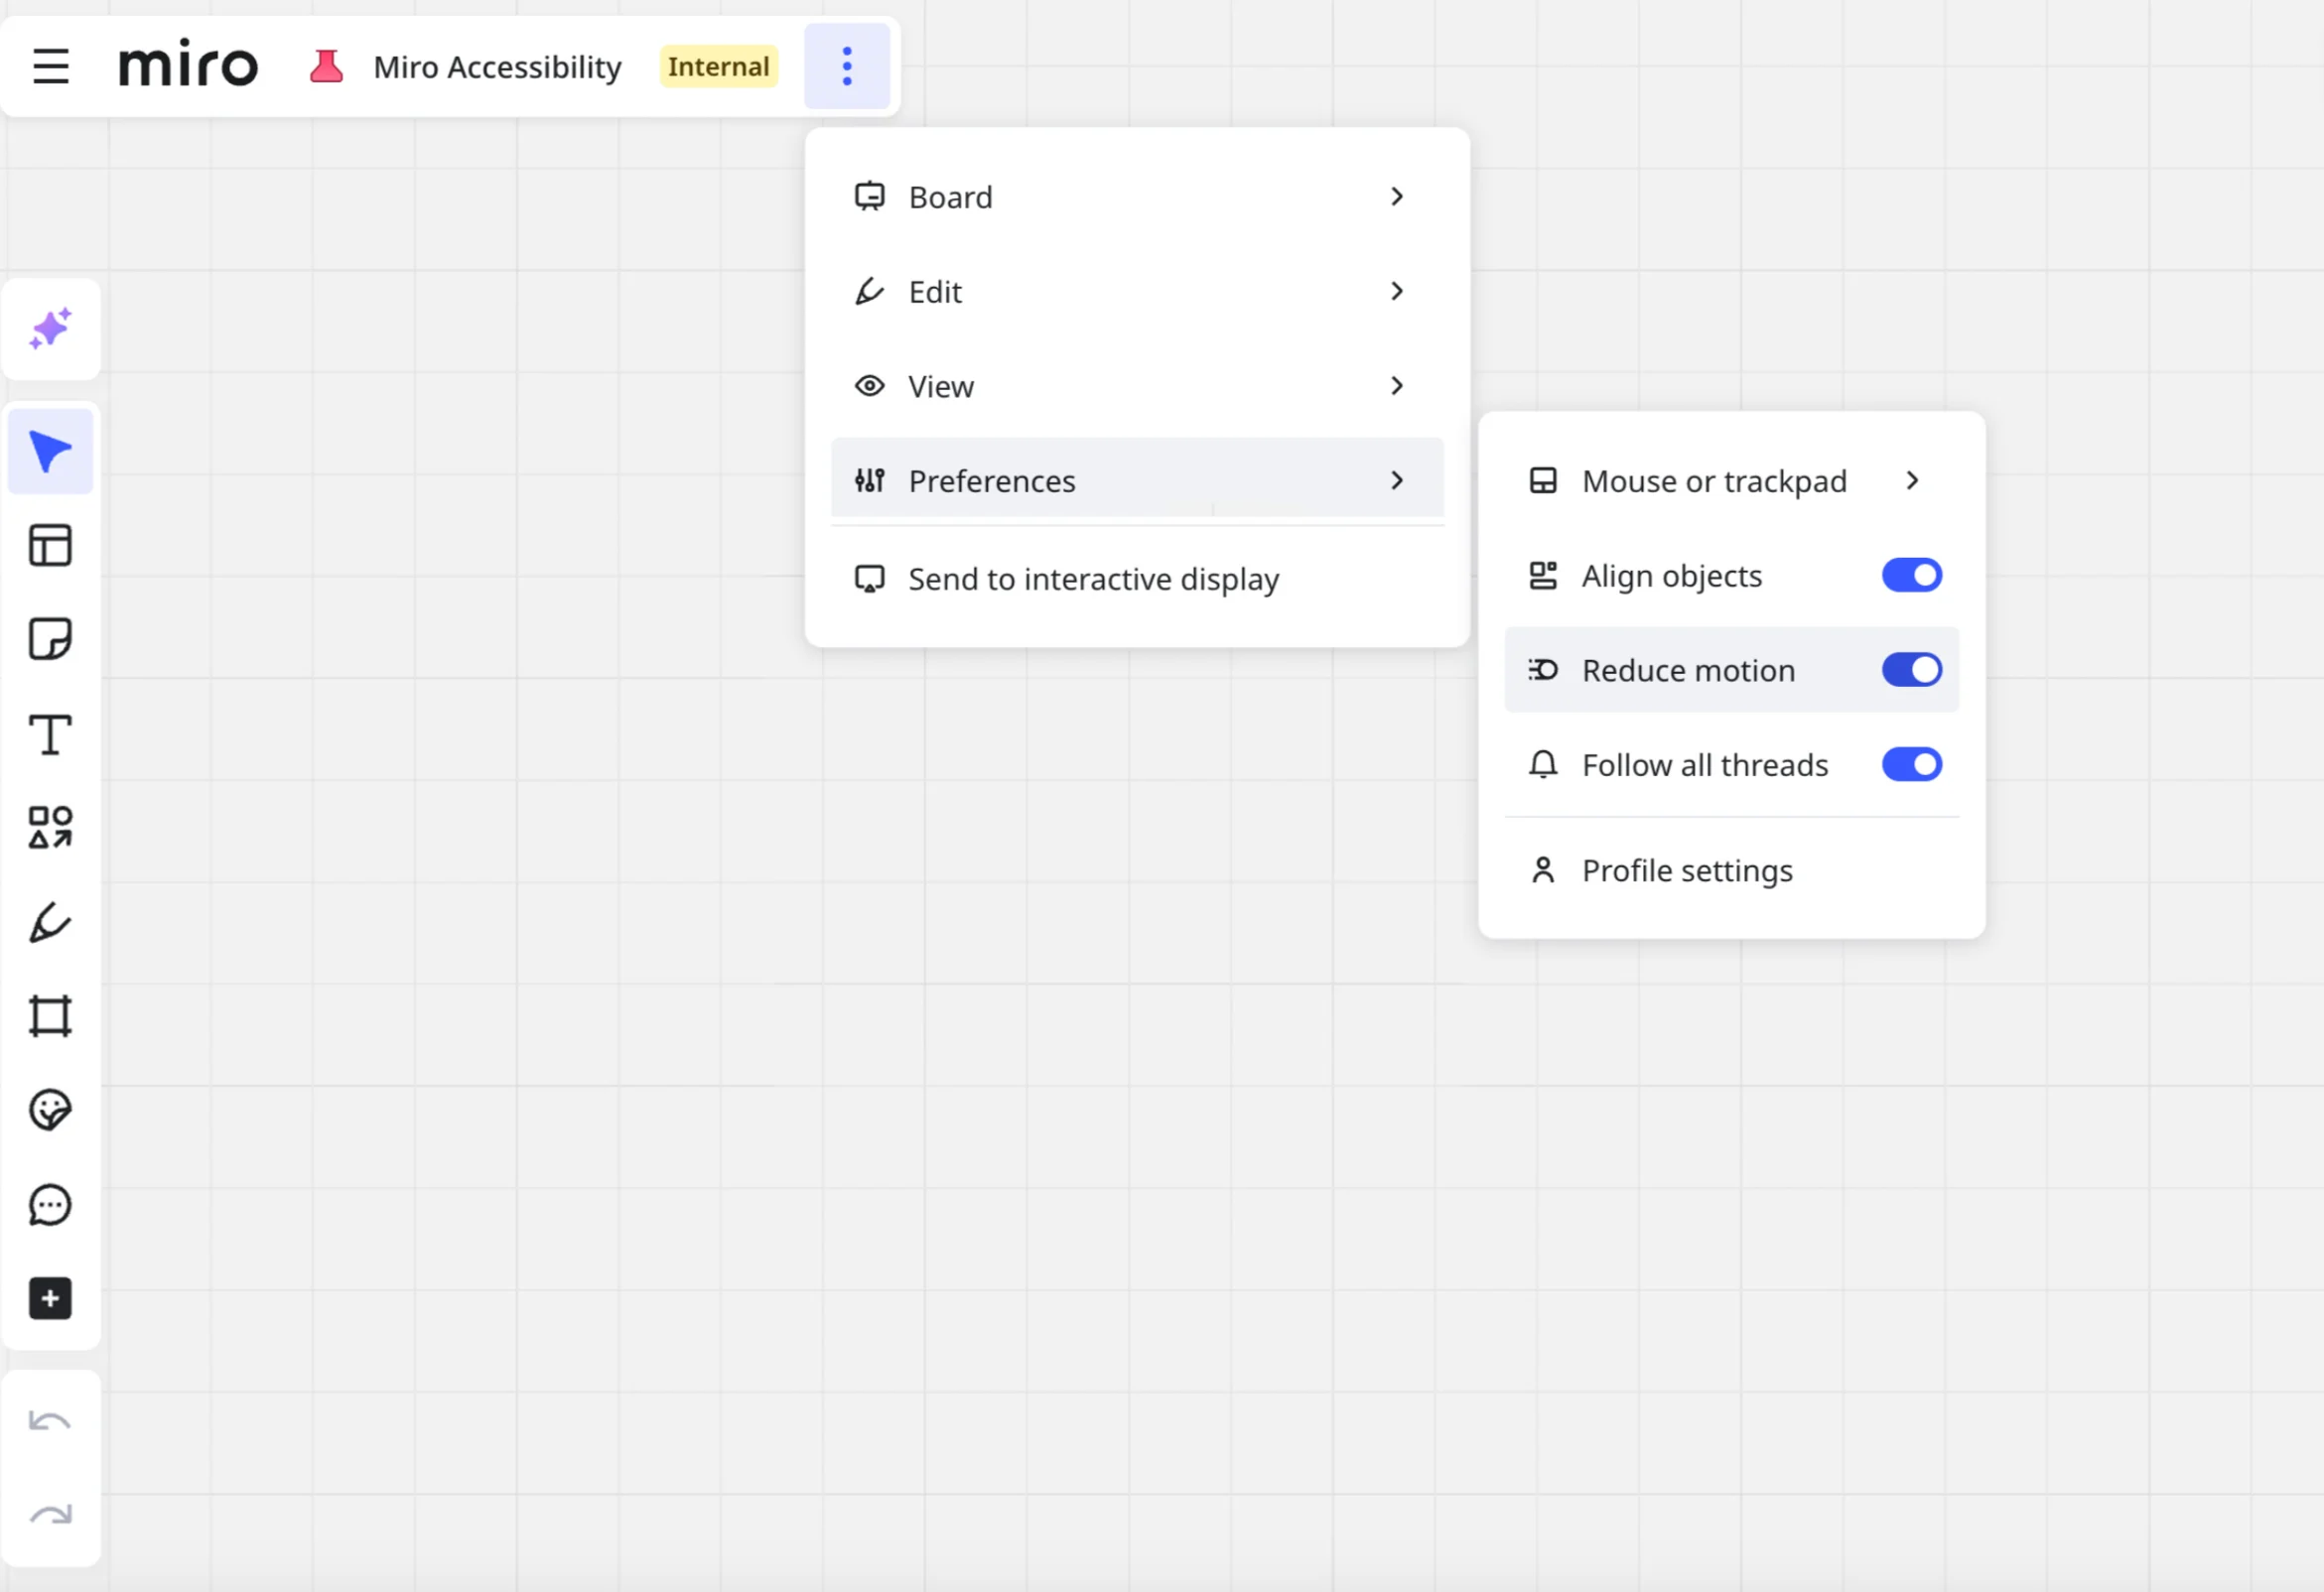Select the Frame tool

click(50, 1016)
